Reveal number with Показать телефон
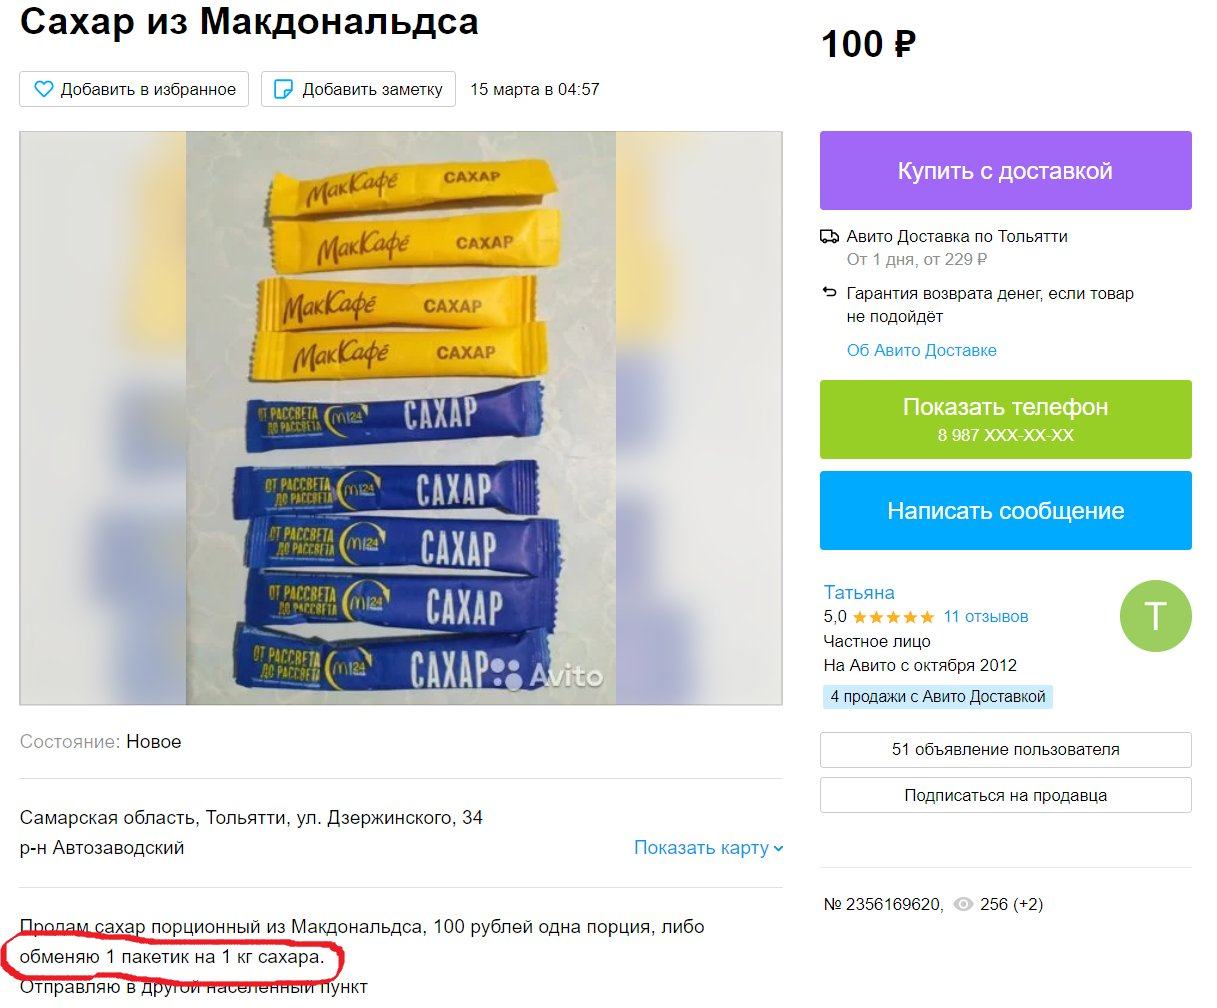 click(1005, 420)
